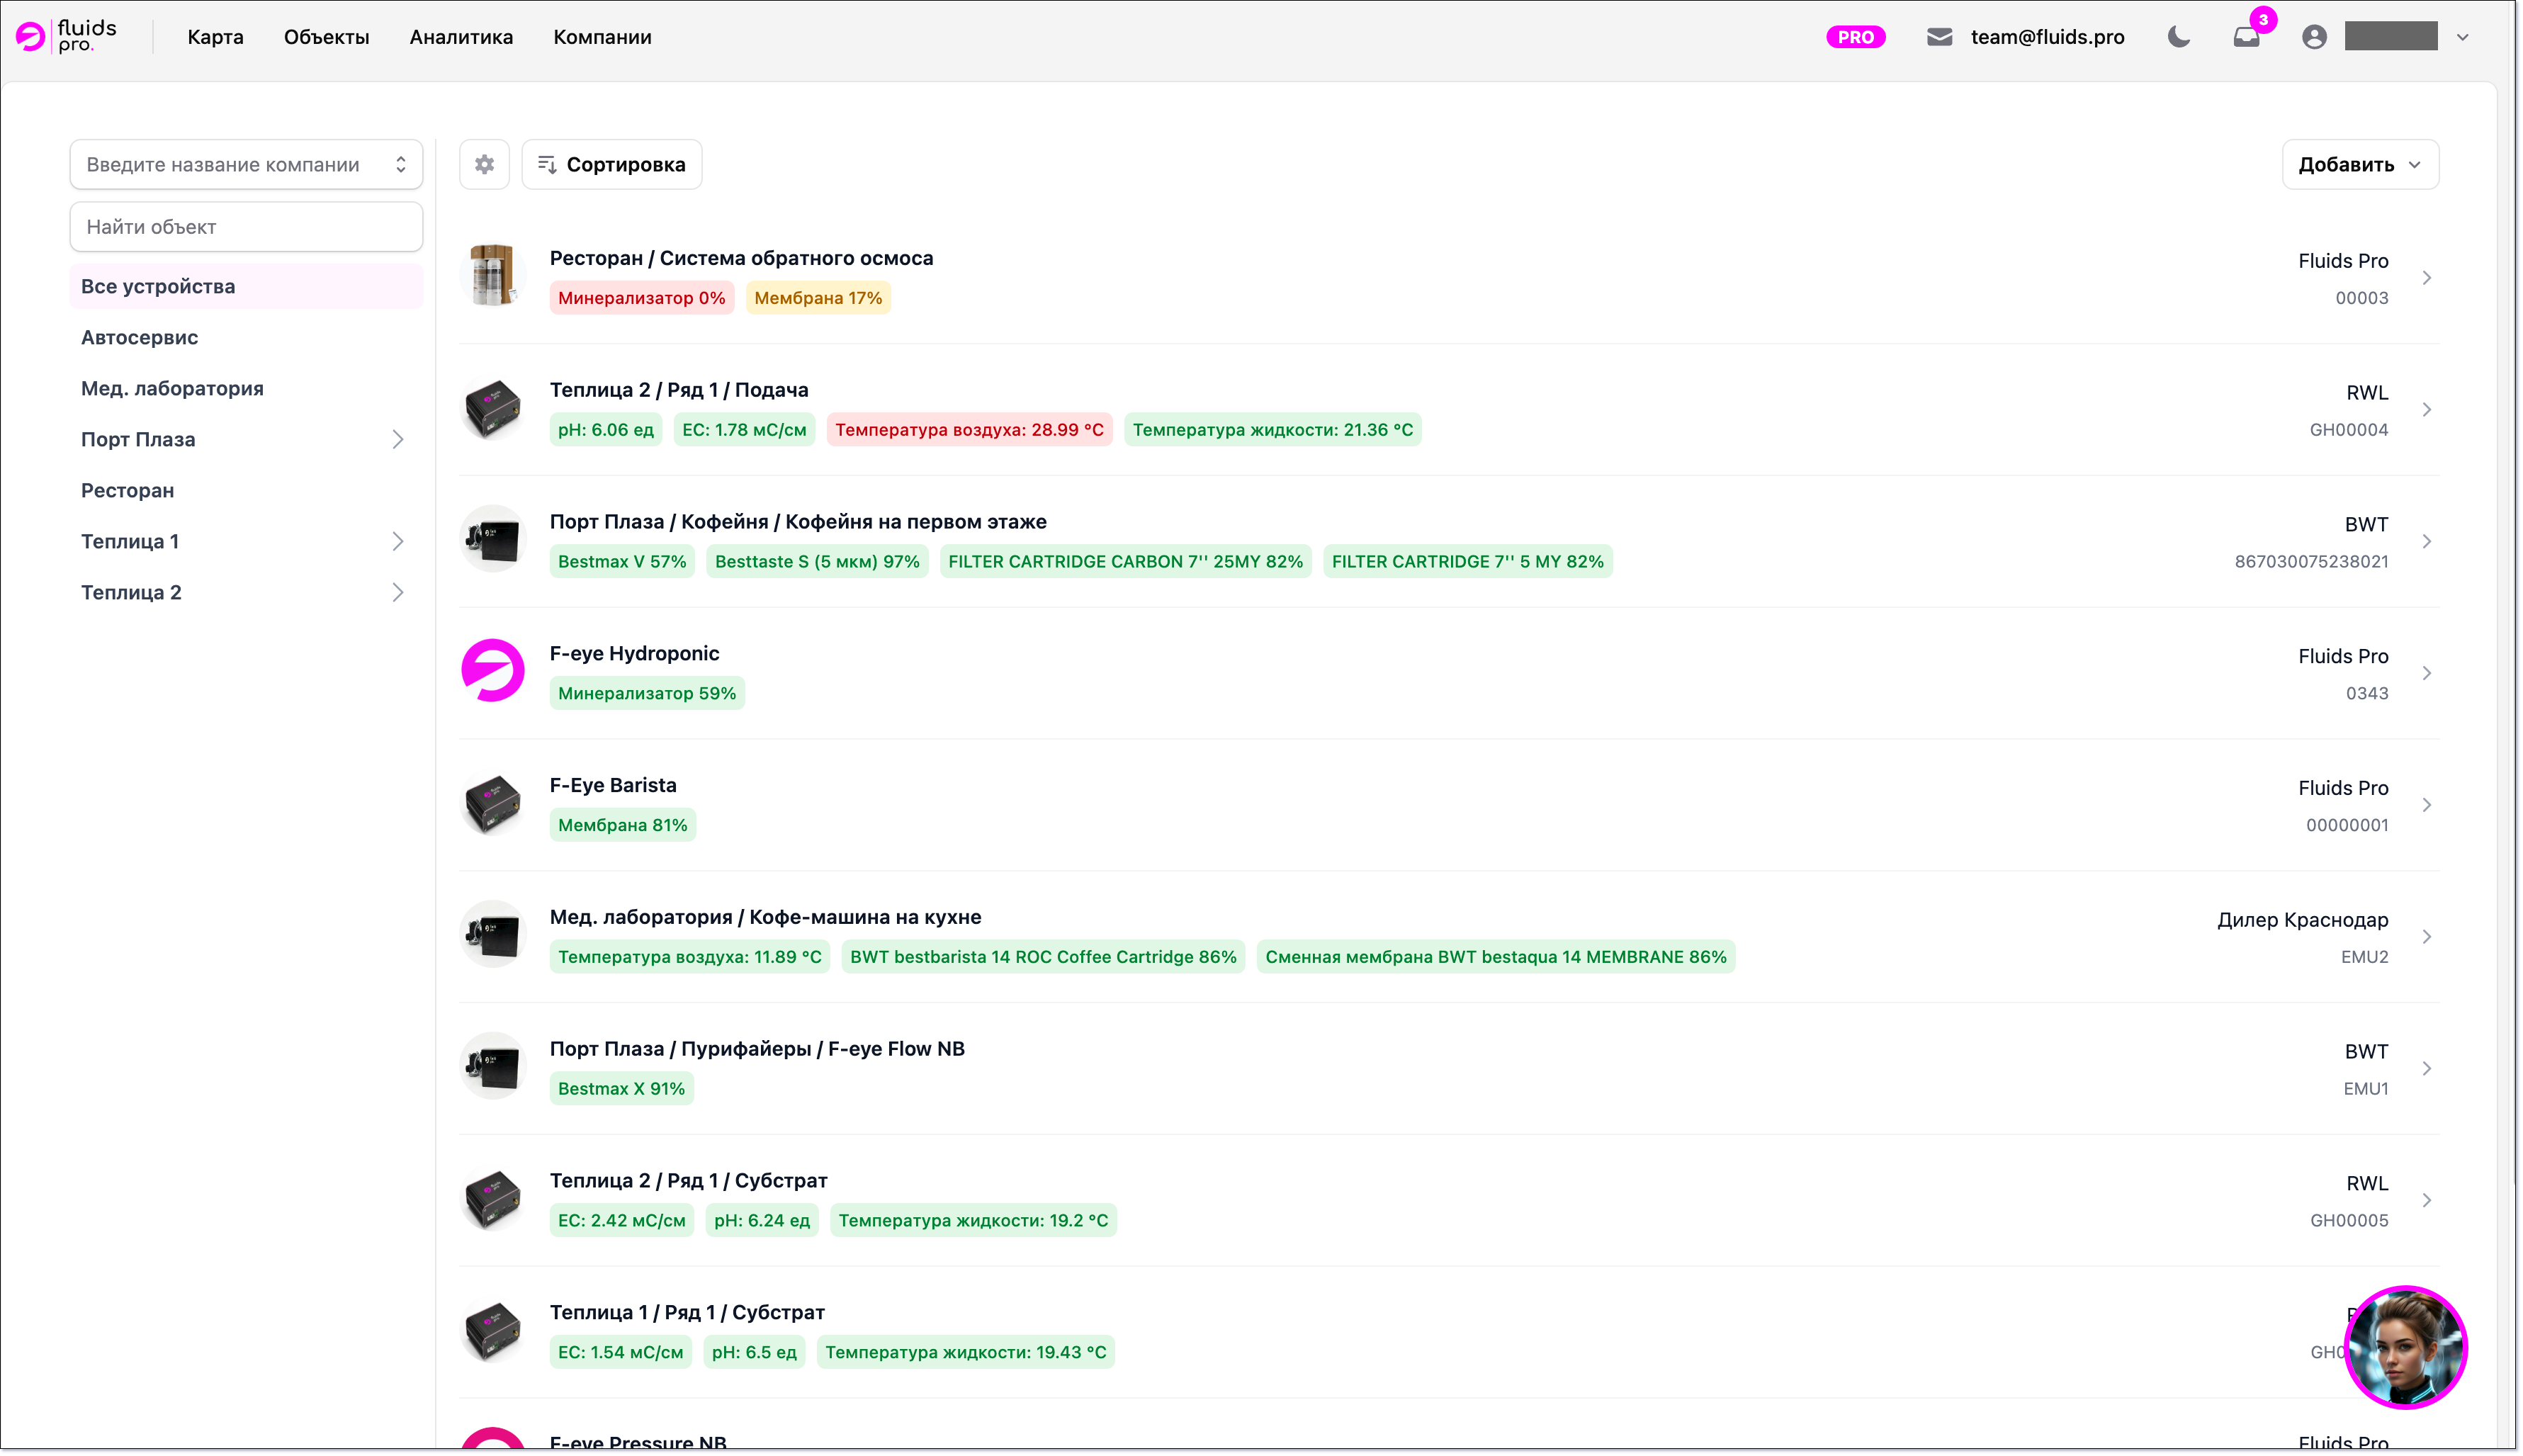The width and height of the screenshot is (2523, 1456).
Task: Click device icon for Кофе-машина на кухне
Action: (x=492, y=935)
